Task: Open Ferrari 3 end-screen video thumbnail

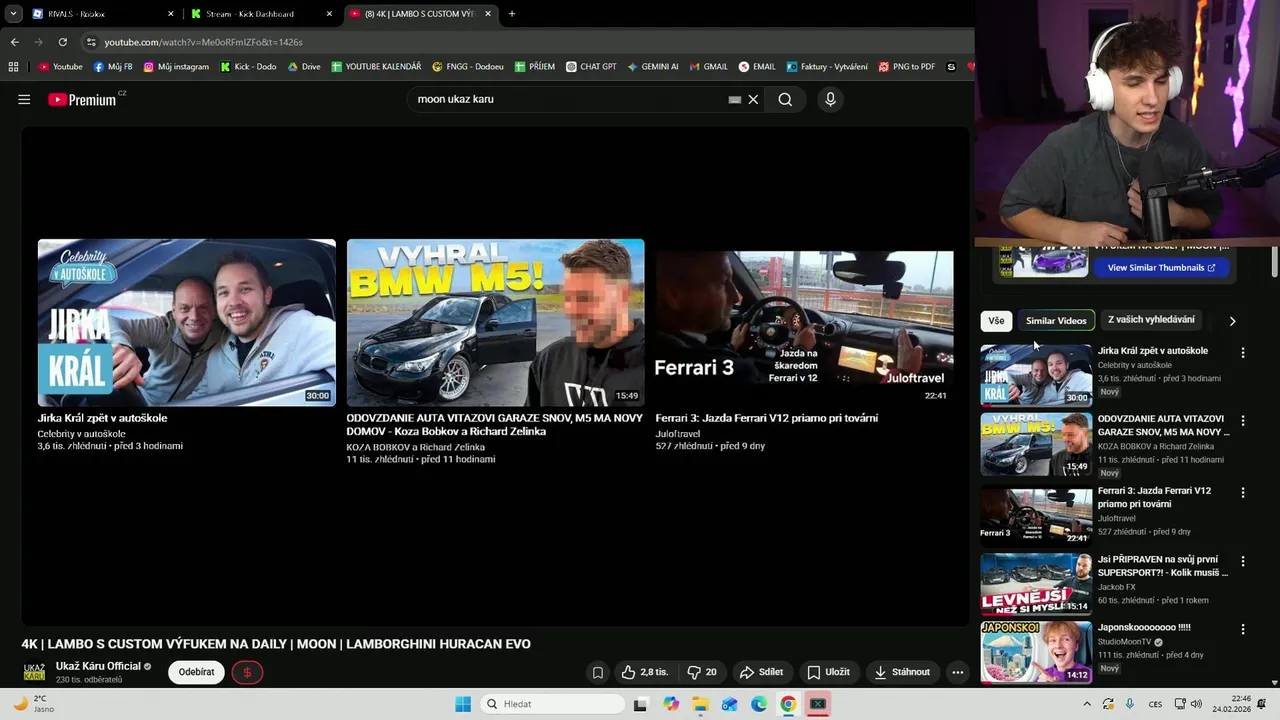Action: (x=804, y=322)
